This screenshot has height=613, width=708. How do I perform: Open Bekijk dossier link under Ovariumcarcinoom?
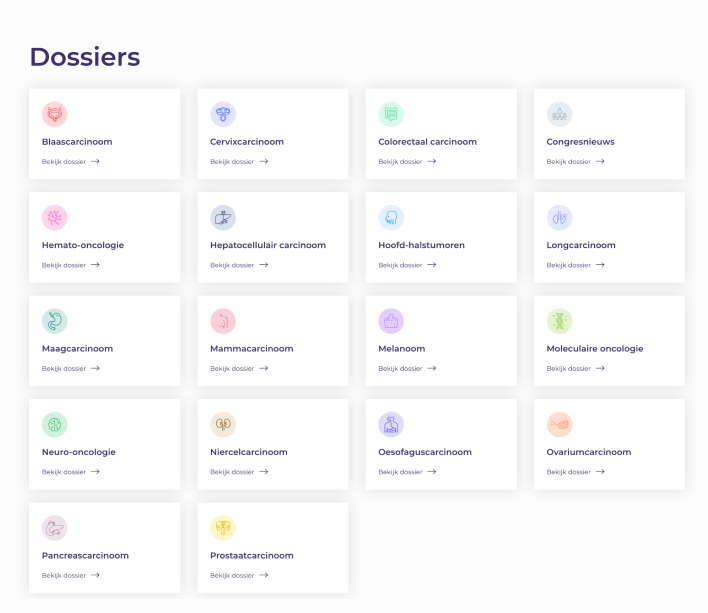pos(576,472)
